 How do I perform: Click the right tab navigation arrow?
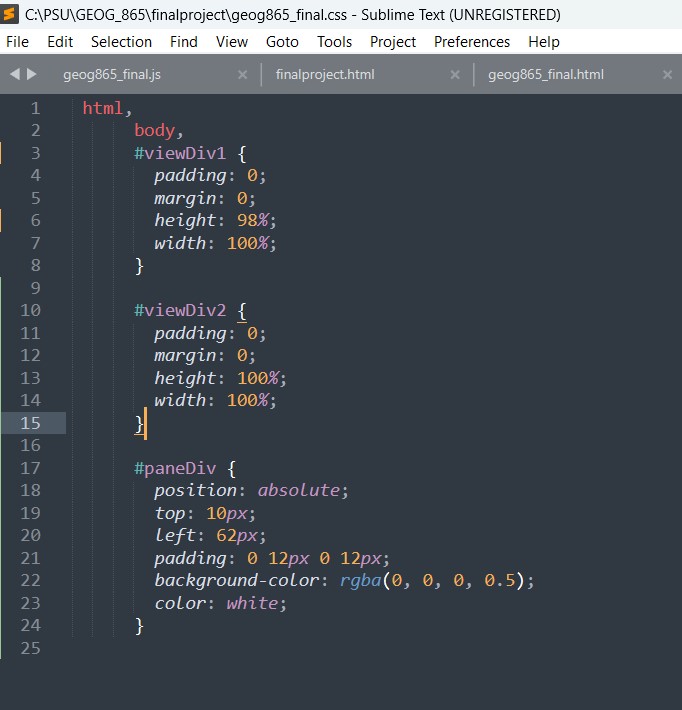tap(32, 74)
